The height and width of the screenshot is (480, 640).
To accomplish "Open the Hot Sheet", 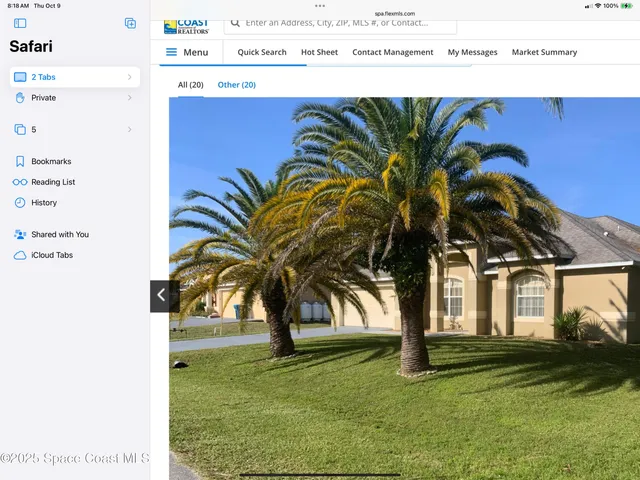I will coord(319,52).
